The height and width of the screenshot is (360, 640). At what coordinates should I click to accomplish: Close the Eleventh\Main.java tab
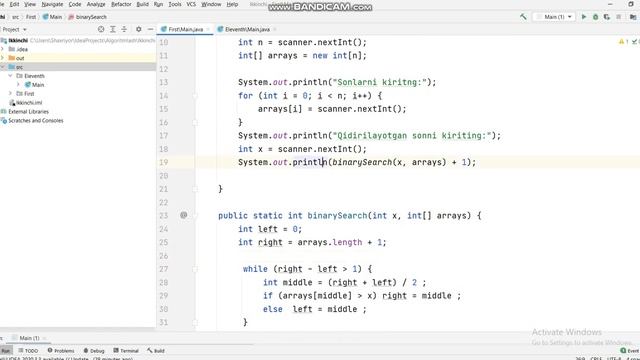pyautogui.click(x=275, y=29)
